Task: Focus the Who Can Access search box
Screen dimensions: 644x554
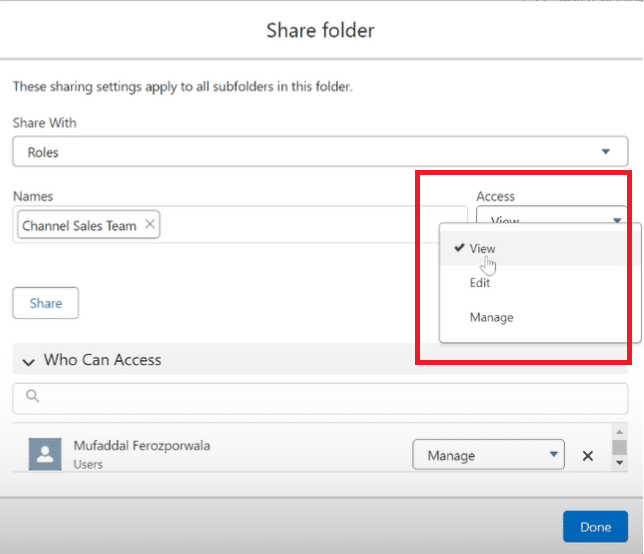Action: coord(320,397)
